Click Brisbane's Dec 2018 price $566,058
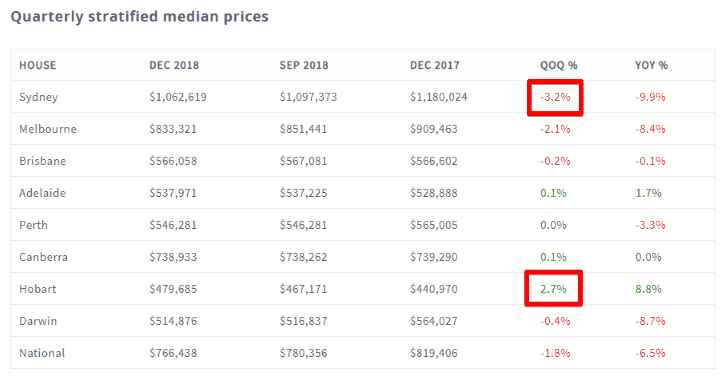The height and width of the screenshot is (381, 726). tap(173, 161)
